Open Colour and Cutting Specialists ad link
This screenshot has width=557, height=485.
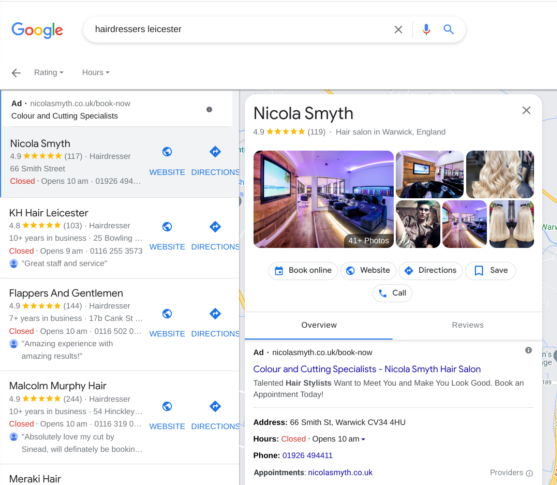[x=367, y=369]
